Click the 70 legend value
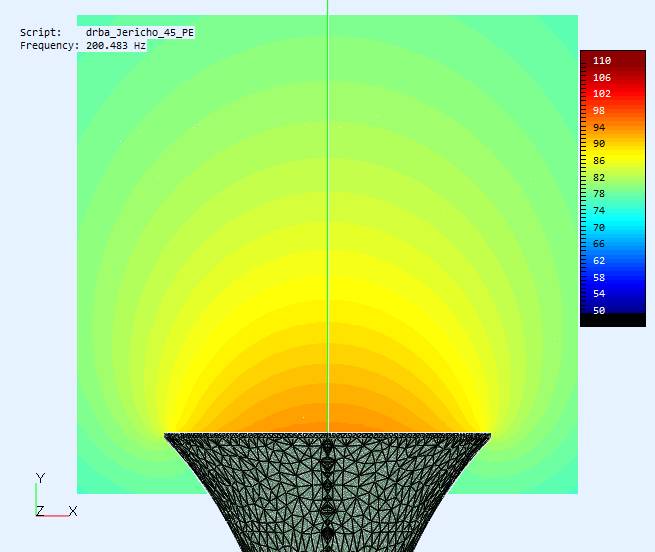This screenshot has height=552, width=655. pyautogui.click(x=599, y=227)
